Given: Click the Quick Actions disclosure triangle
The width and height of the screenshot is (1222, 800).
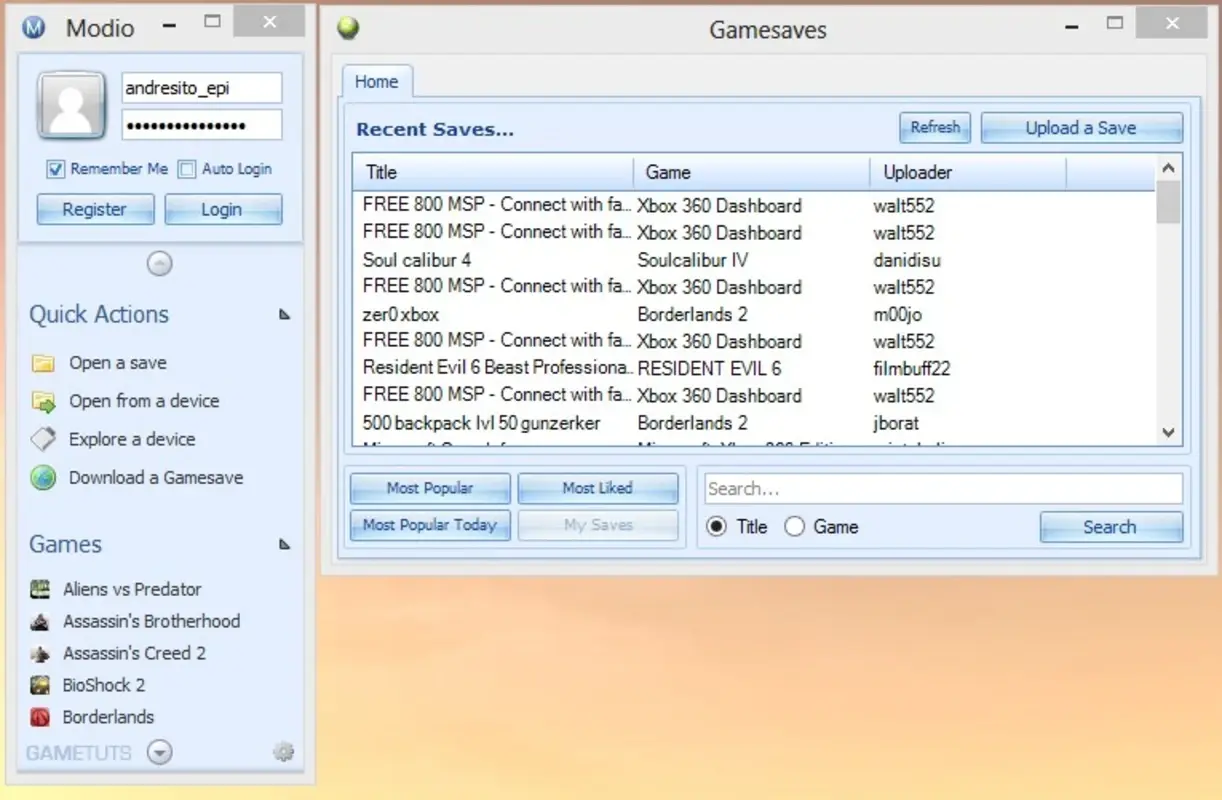Looking at the screenshot, I should (x=284, y=314).
